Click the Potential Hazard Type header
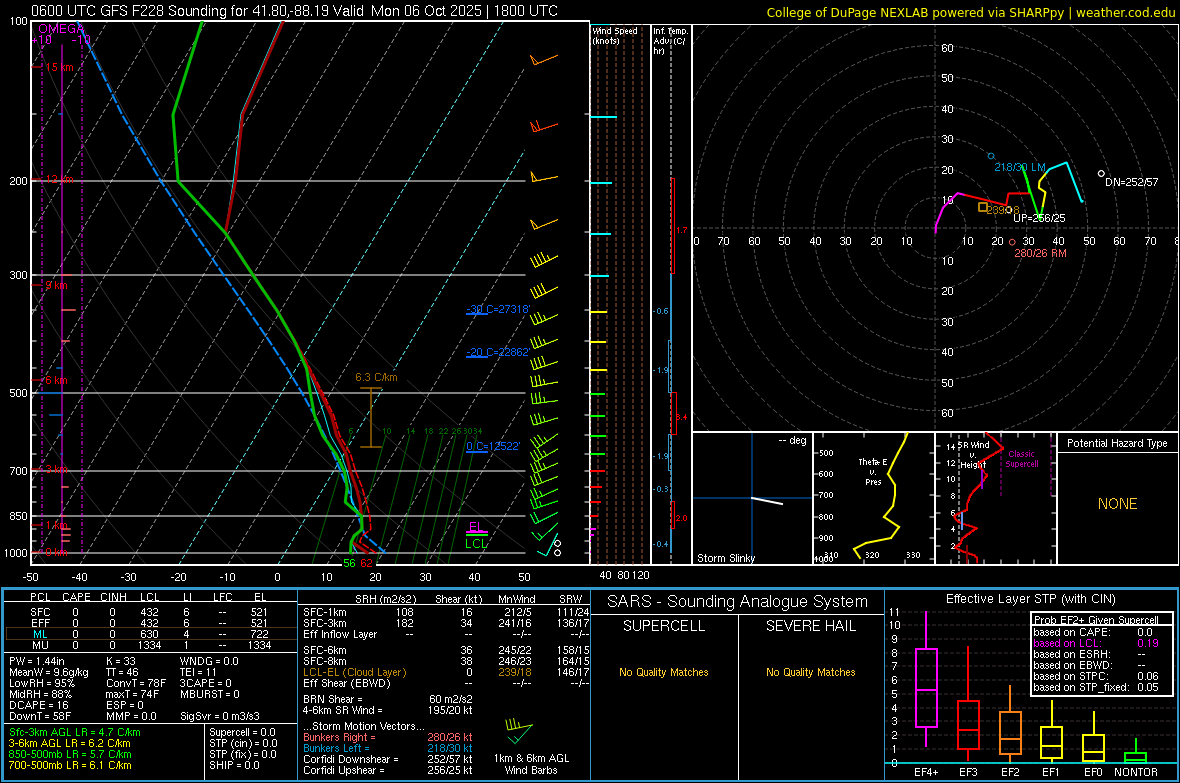This screenshot has height=783, width=1180. pyautogui.click(x=1118, y=443)
